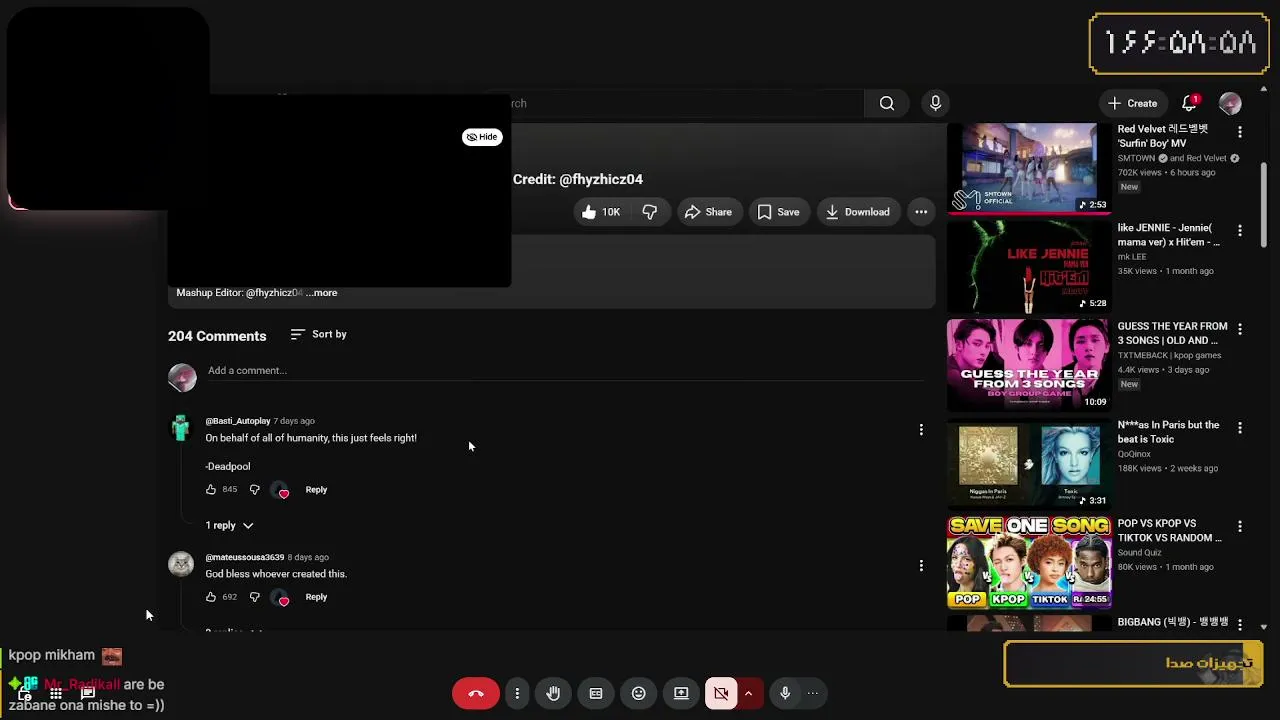Click the @mateussousa3639 cat avatar

(181, 564)
